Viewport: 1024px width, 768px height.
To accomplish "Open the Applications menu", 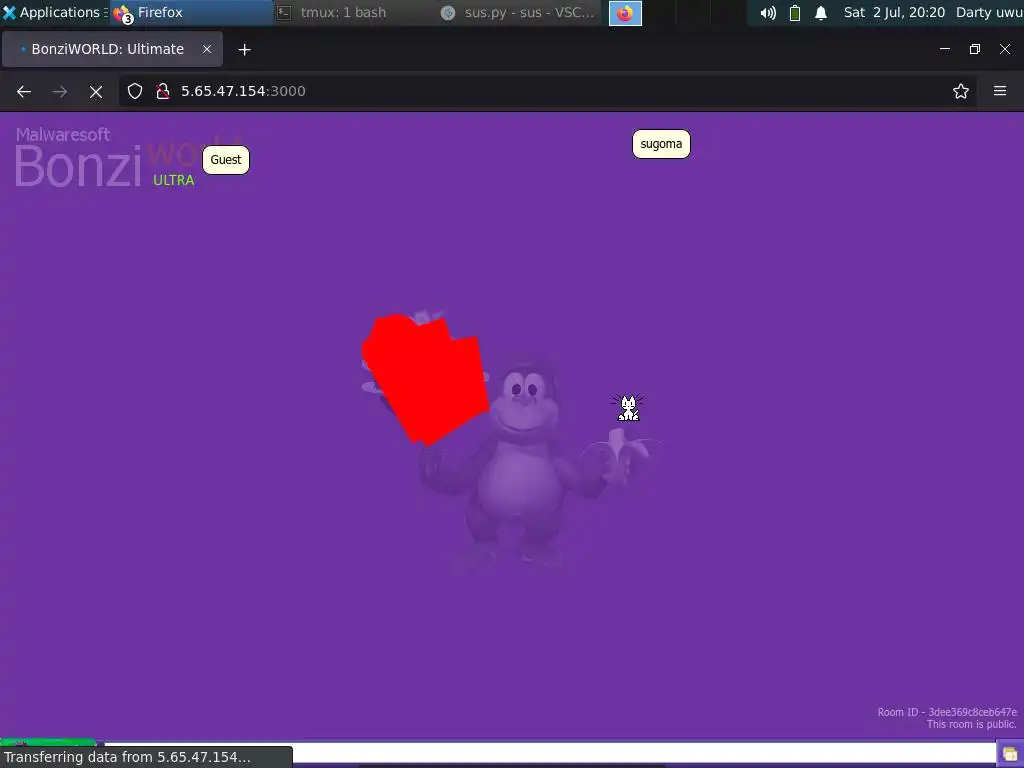I will click(x=54, y=12).
